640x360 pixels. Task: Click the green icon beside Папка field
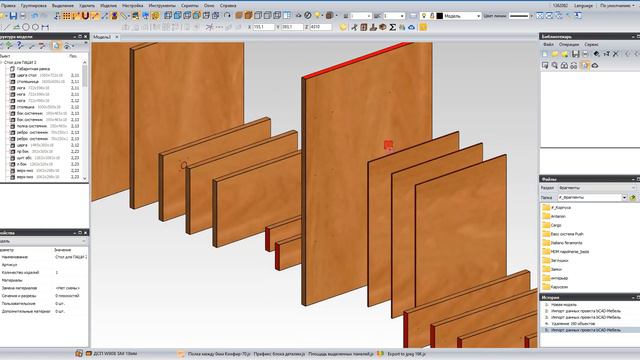(633, 198)
